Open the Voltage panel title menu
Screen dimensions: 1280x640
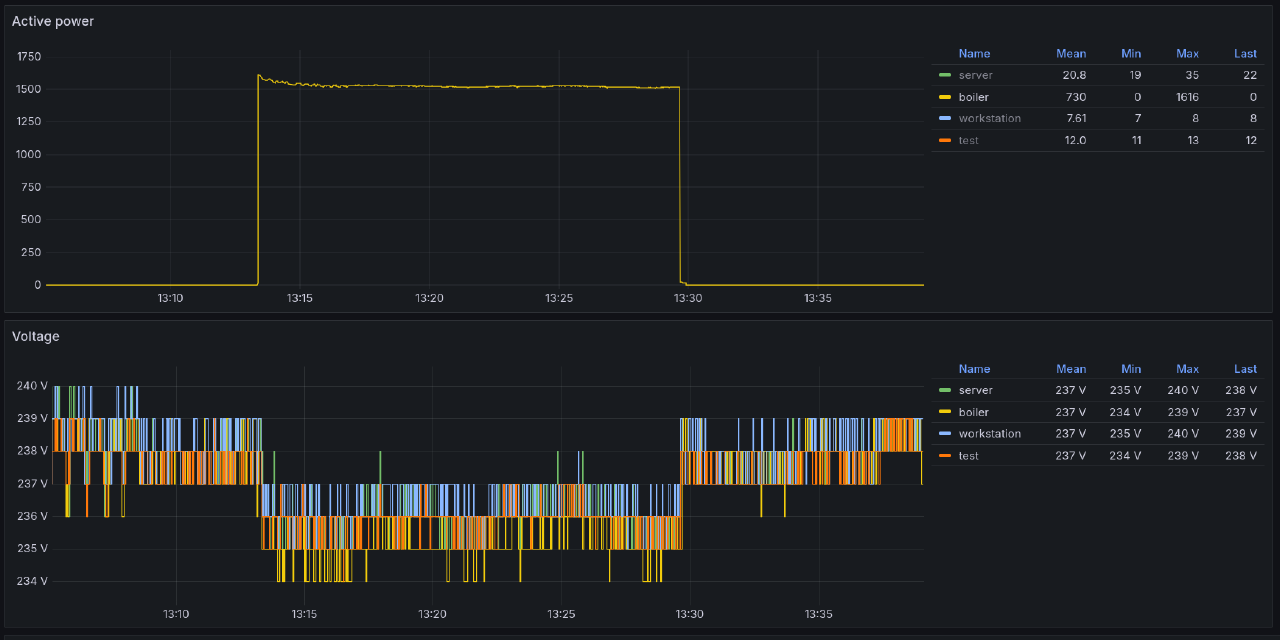coord(36,336)
